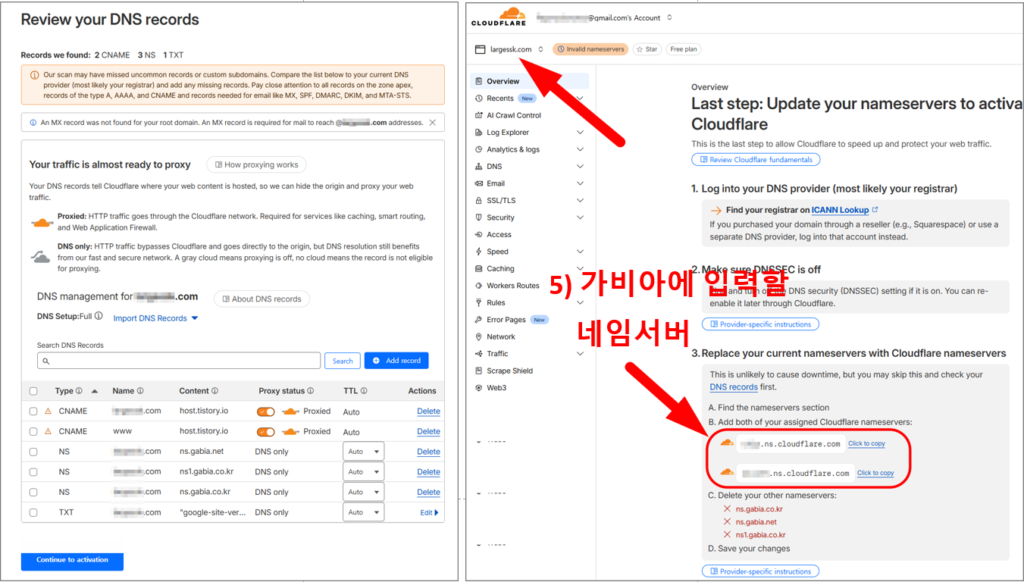Select Workers Routes in the sidebar
The width and height of the screenshot is (1024, 582).
(x=512, y=285)
